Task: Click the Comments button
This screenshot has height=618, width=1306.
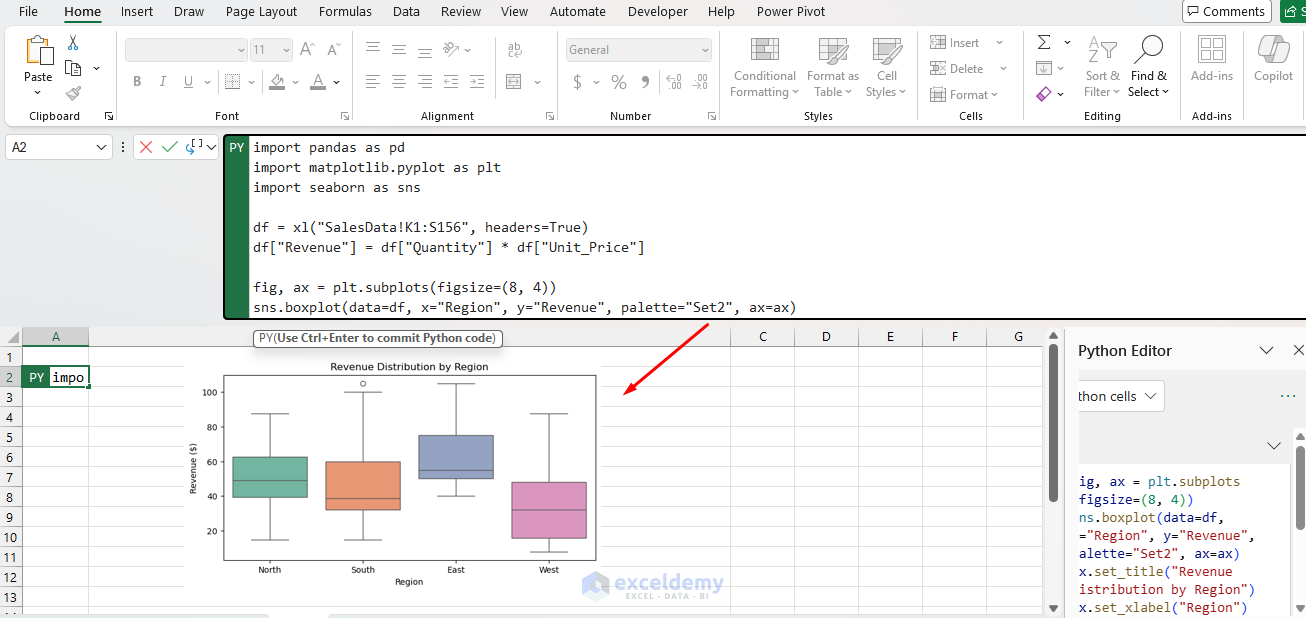Action: pyautogui.click(x=1227, y=12)
